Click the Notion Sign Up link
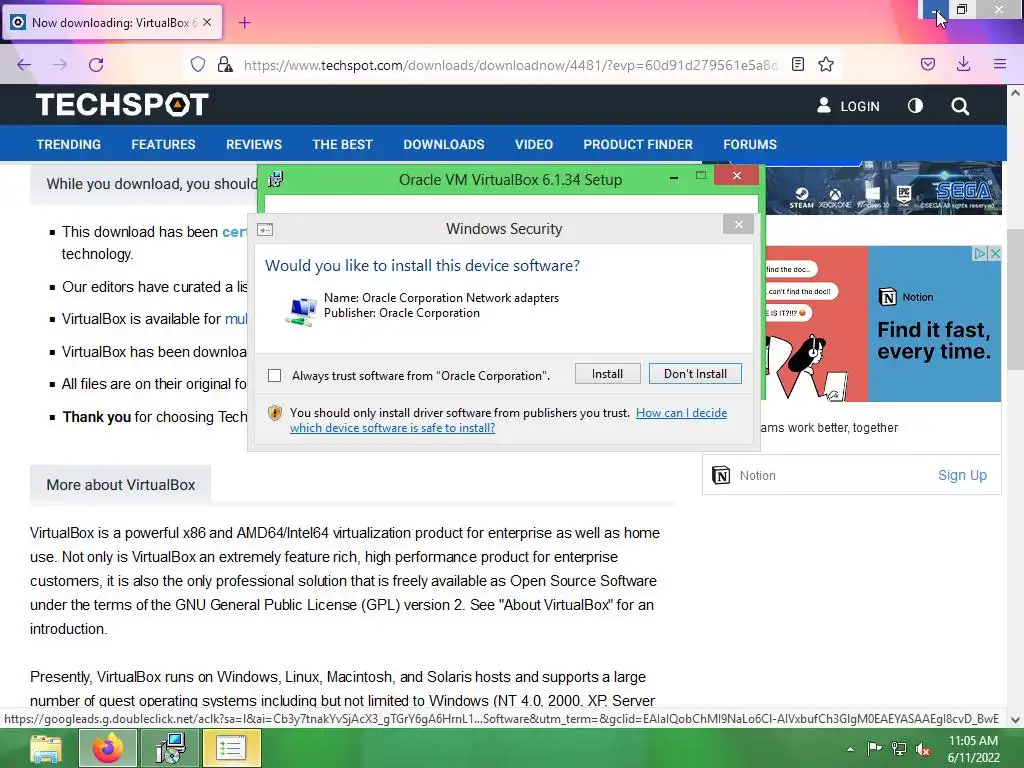Image resolution: width=1024 pixels, height=768 pixels. point(962,475)
